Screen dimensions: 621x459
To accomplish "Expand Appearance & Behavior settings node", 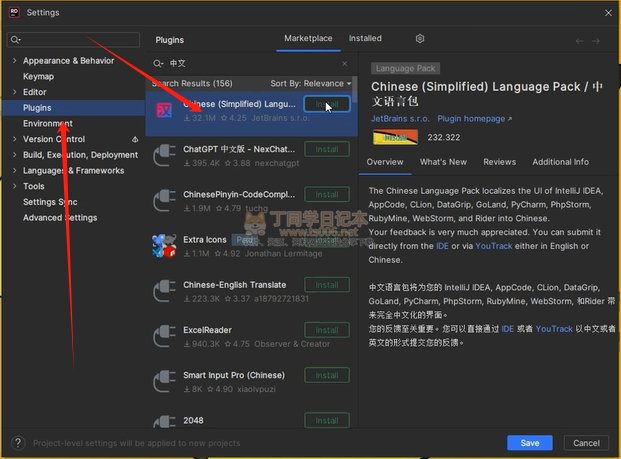I will pyautogui.click(x=14, y=61).
